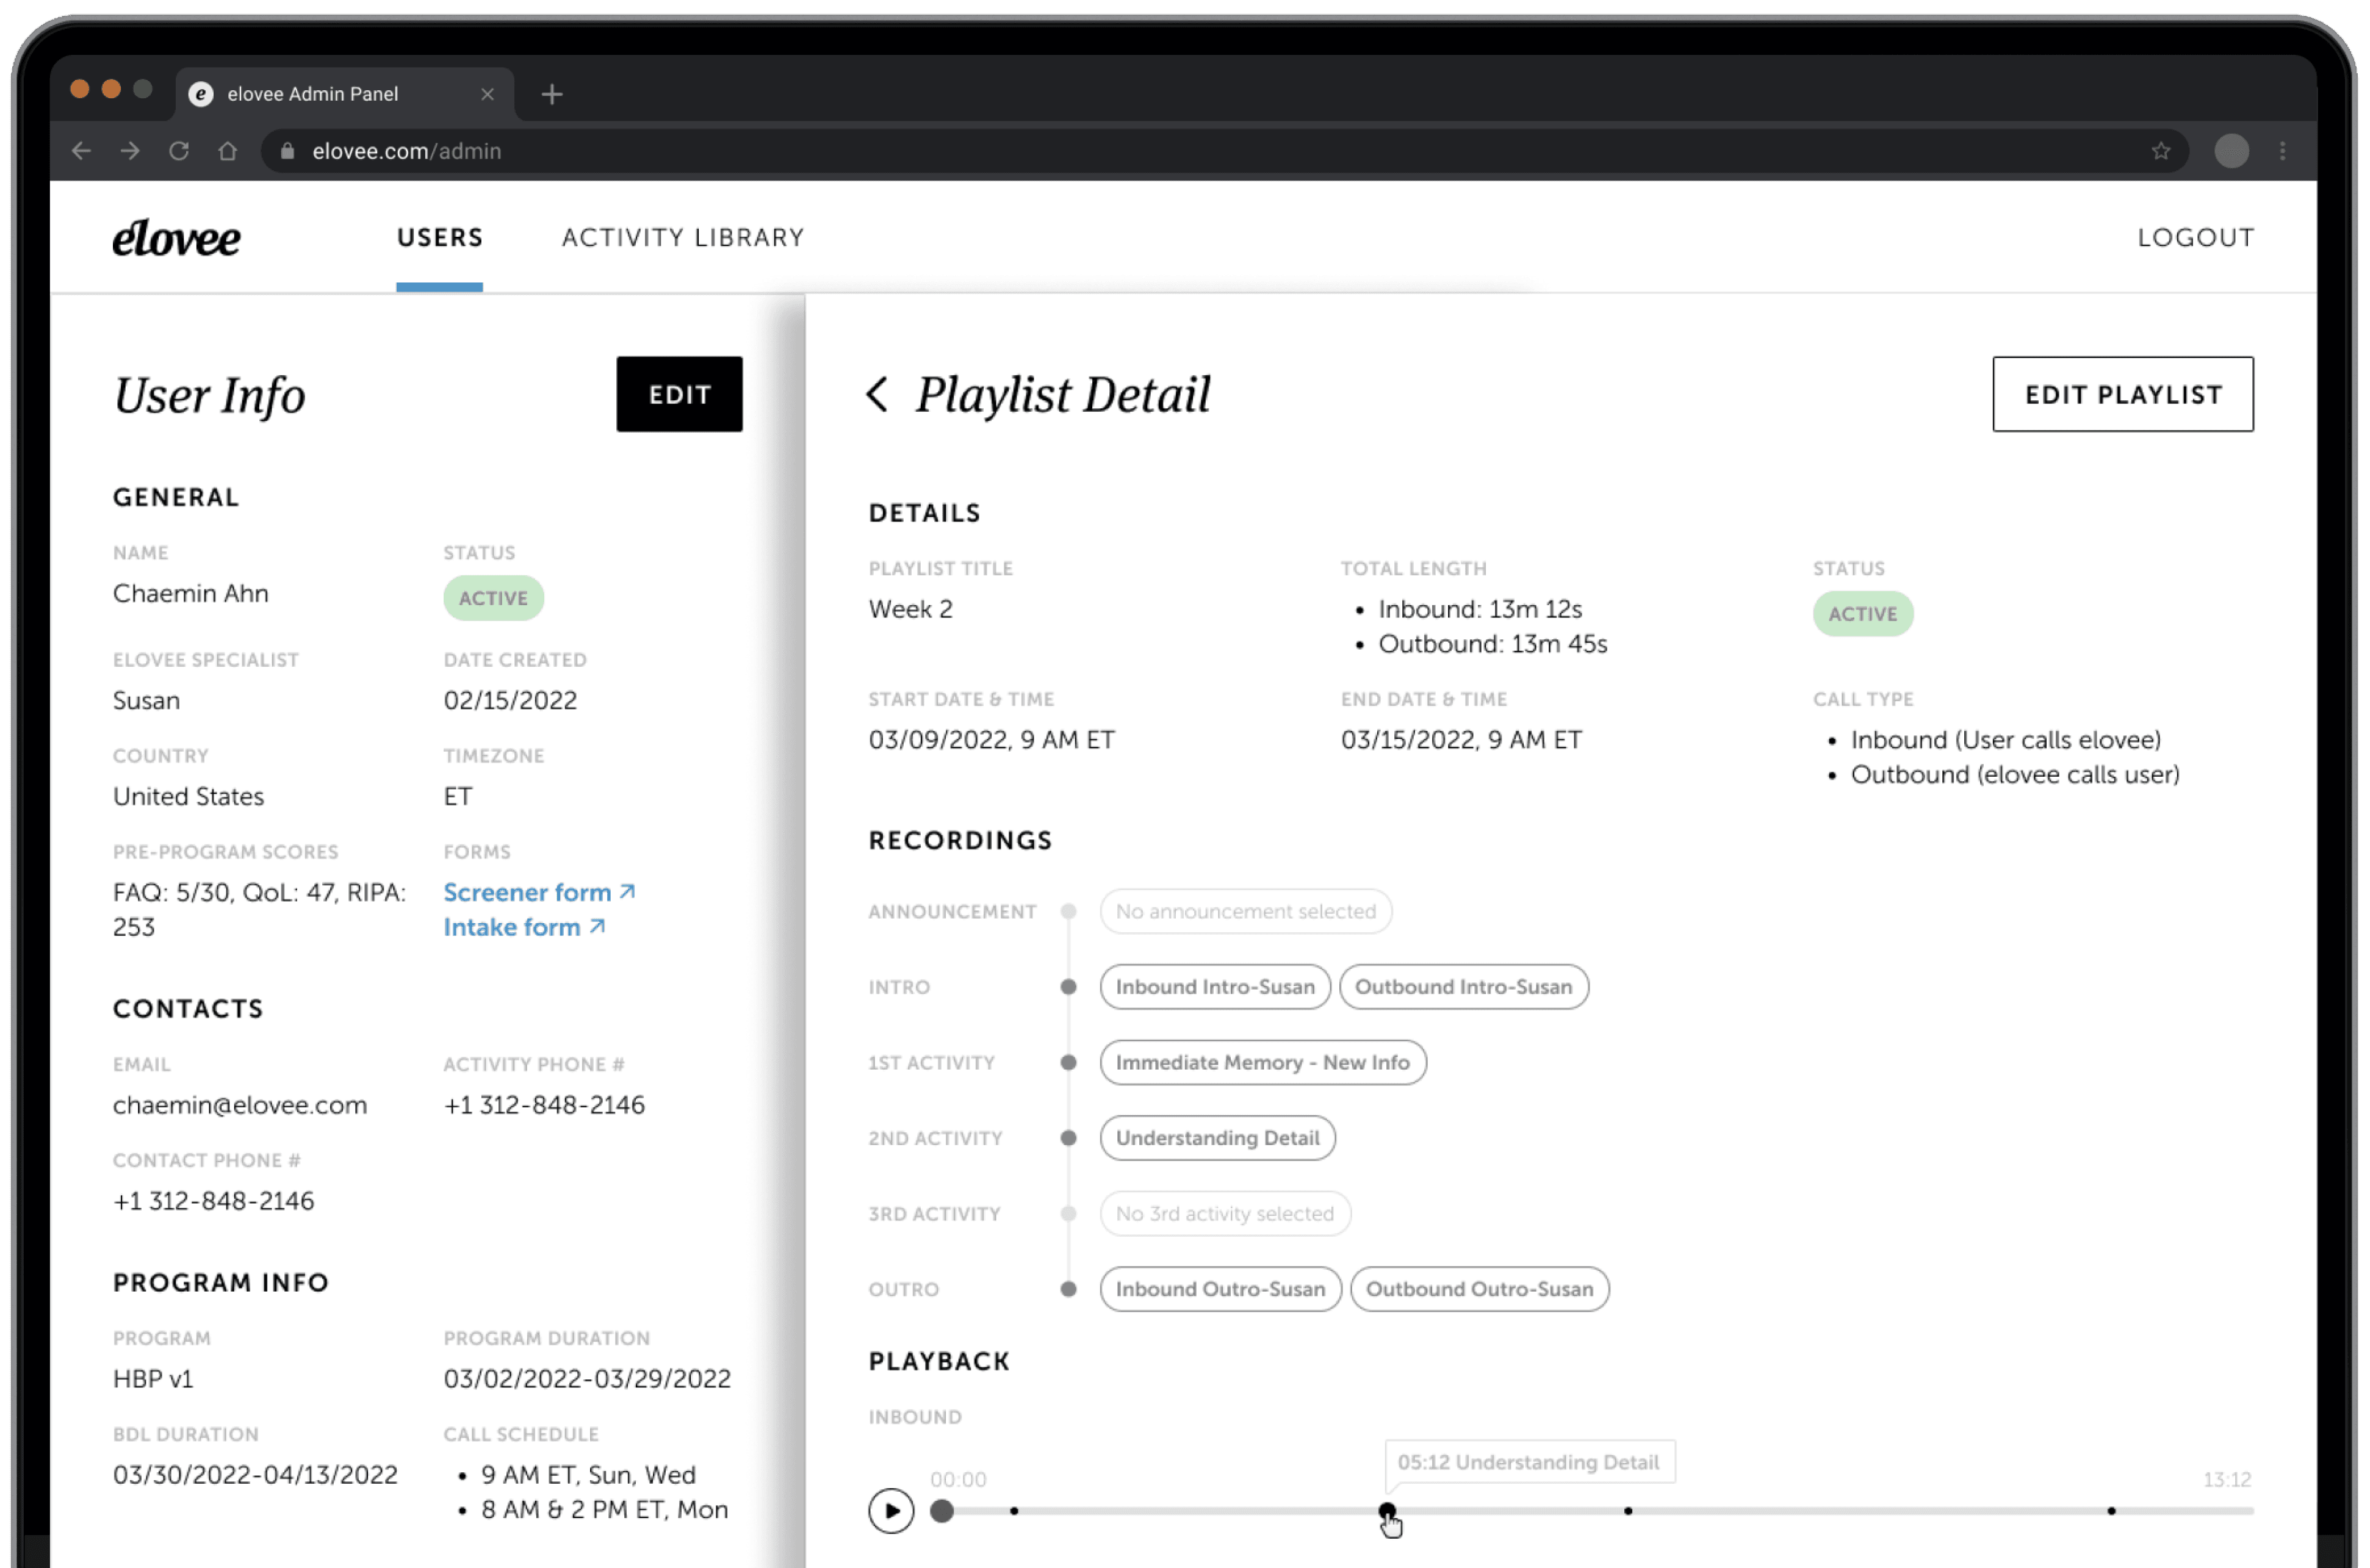Click the name Chaemin Ahn
The height and width of the screenshot is (1568, 2370).
[191, 594]
